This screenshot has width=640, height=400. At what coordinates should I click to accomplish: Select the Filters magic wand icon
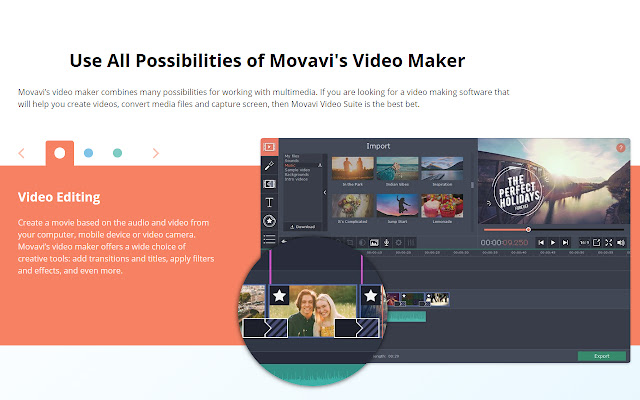[269, 165]
